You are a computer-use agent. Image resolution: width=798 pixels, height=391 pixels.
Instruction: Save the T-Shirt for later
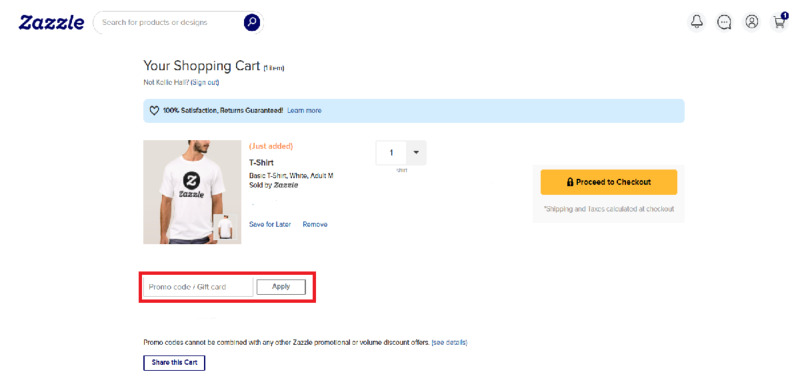[270, 225]
